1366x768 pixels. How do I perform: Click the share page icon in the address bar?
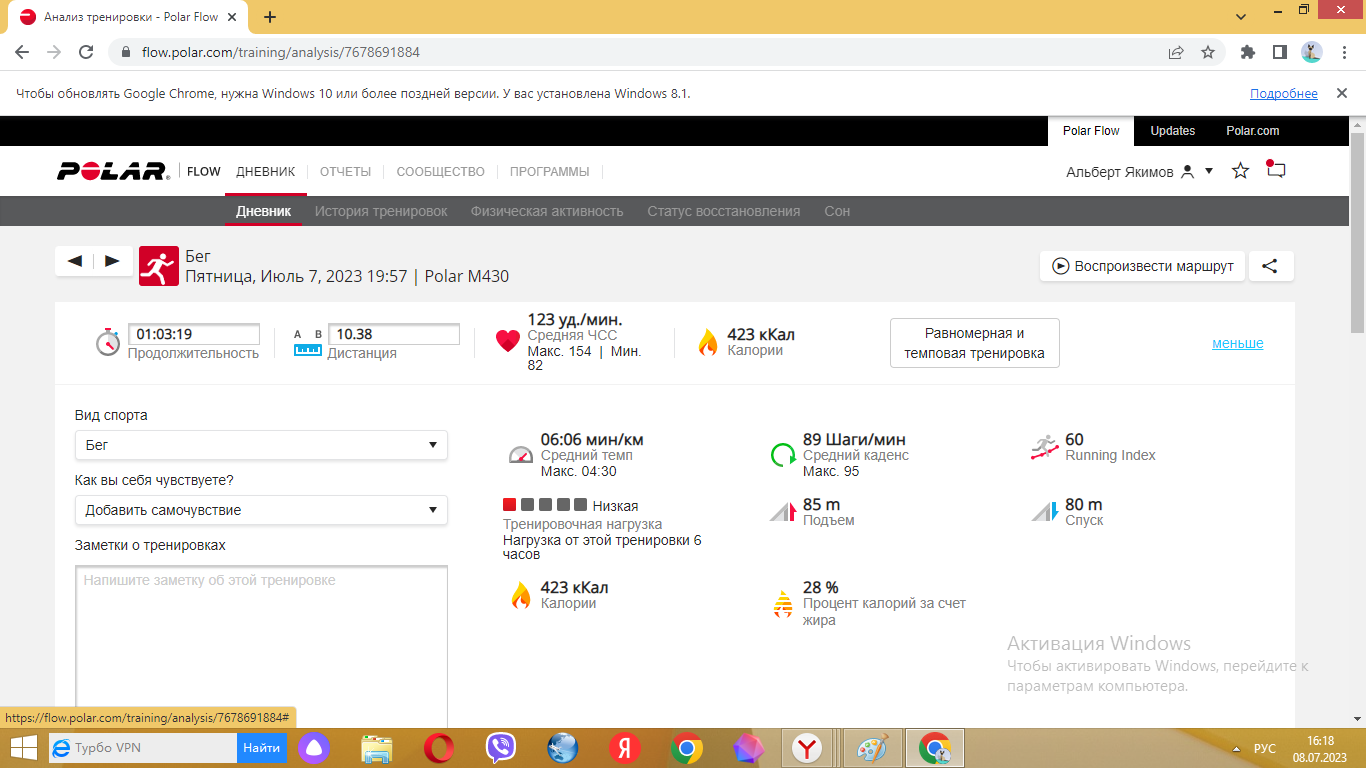(x=1176, y=52)
